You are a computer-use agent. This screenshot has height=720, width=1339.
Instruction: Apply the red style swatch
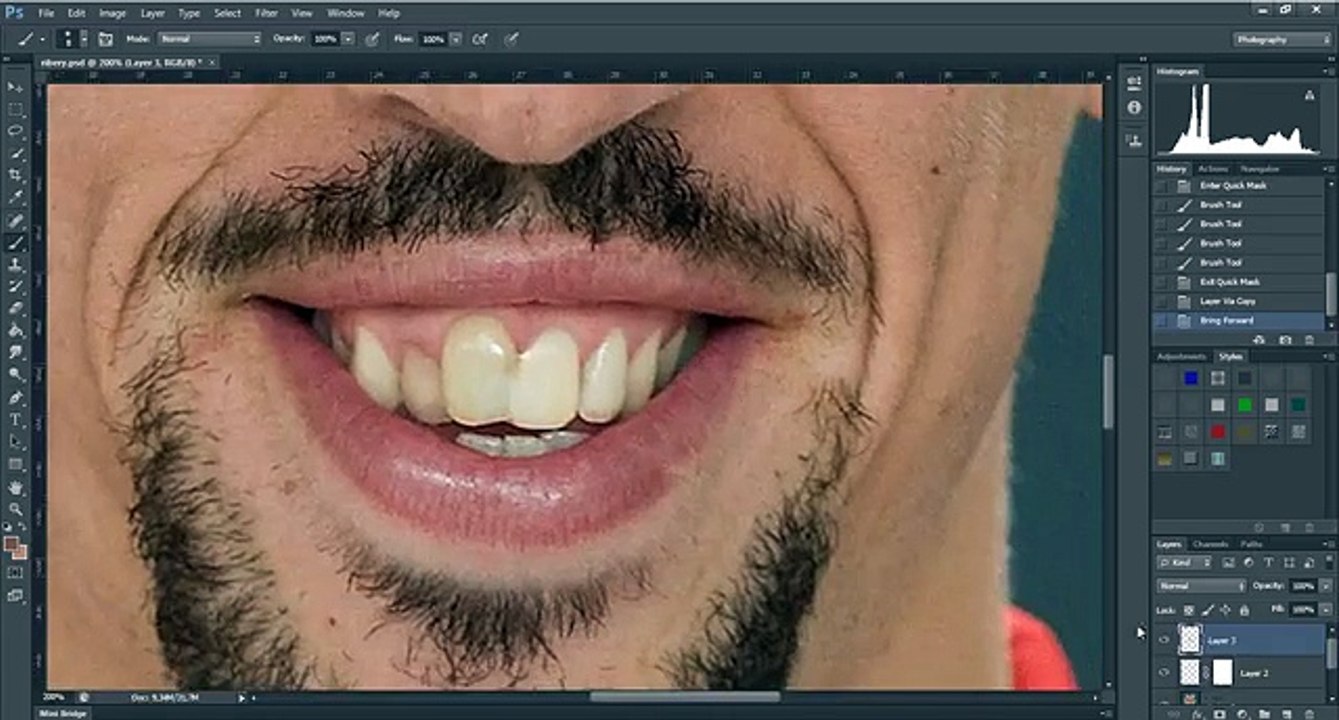click(1217, 432)
